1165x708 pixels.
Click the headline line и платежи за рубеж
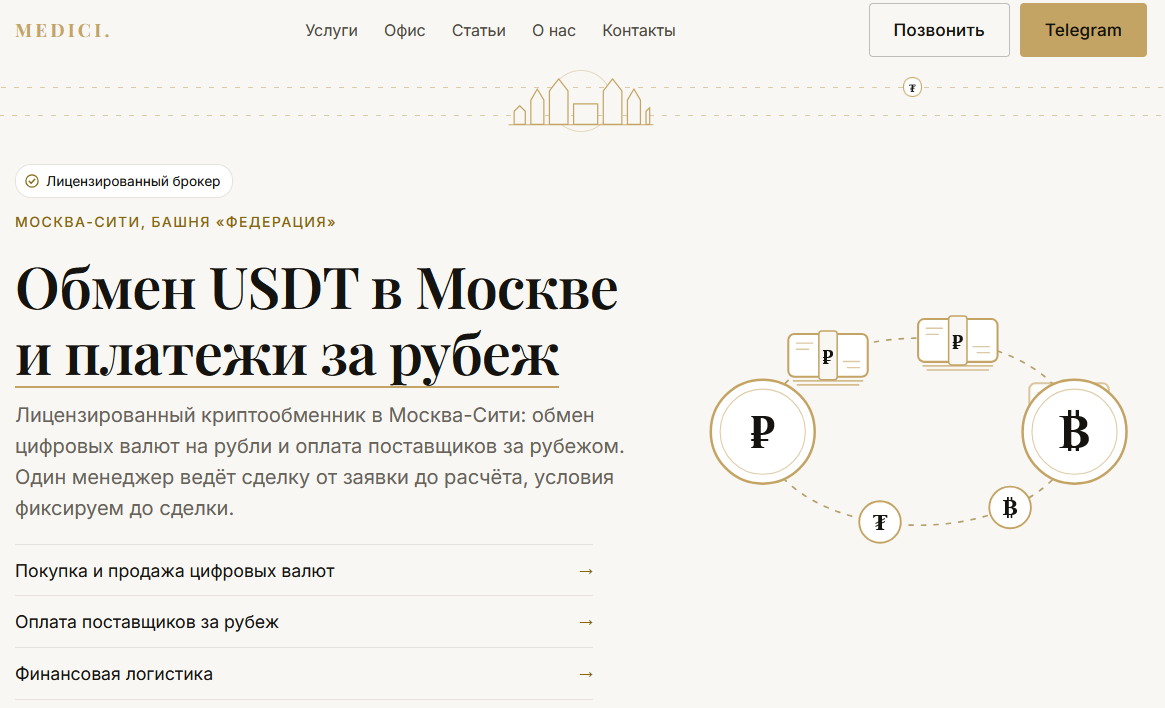click(x=287, y=355)
